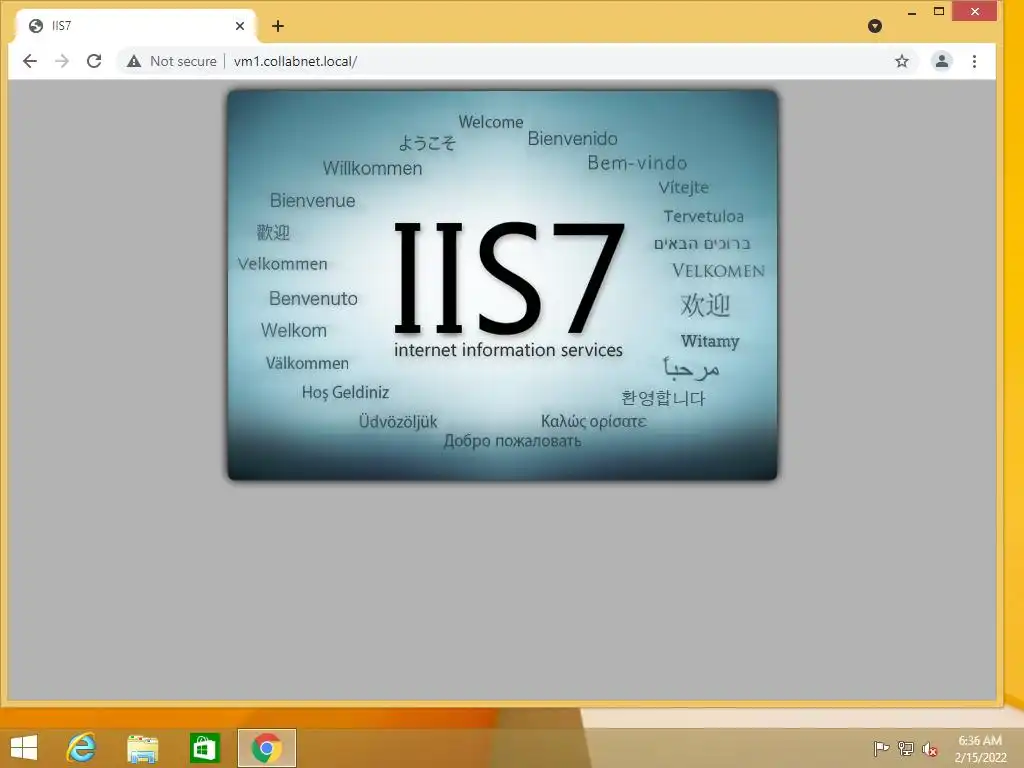This screenshot has height=768, width=1024.
Task: Click the 'internet information services' caption
Action: pos(508,350)
